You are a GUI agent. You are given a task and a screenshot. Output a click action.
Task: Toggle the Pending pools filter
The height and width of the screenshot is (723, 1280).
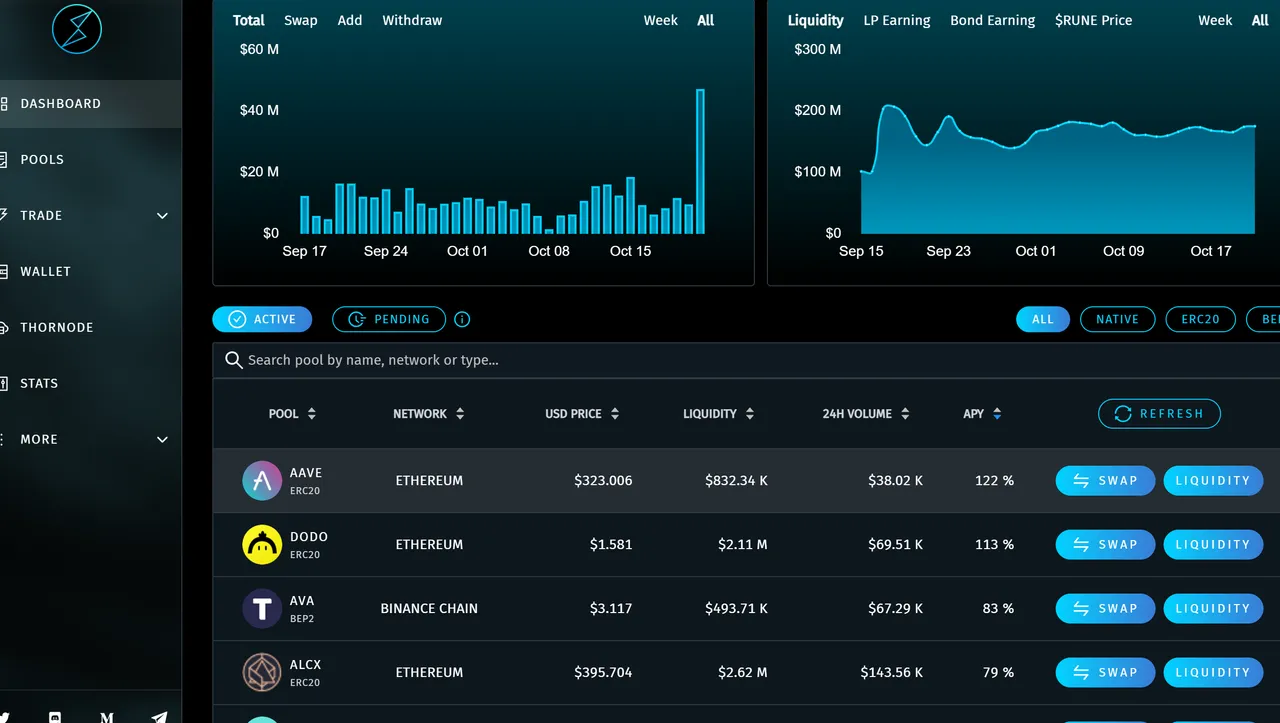click(x=389, y=320)
